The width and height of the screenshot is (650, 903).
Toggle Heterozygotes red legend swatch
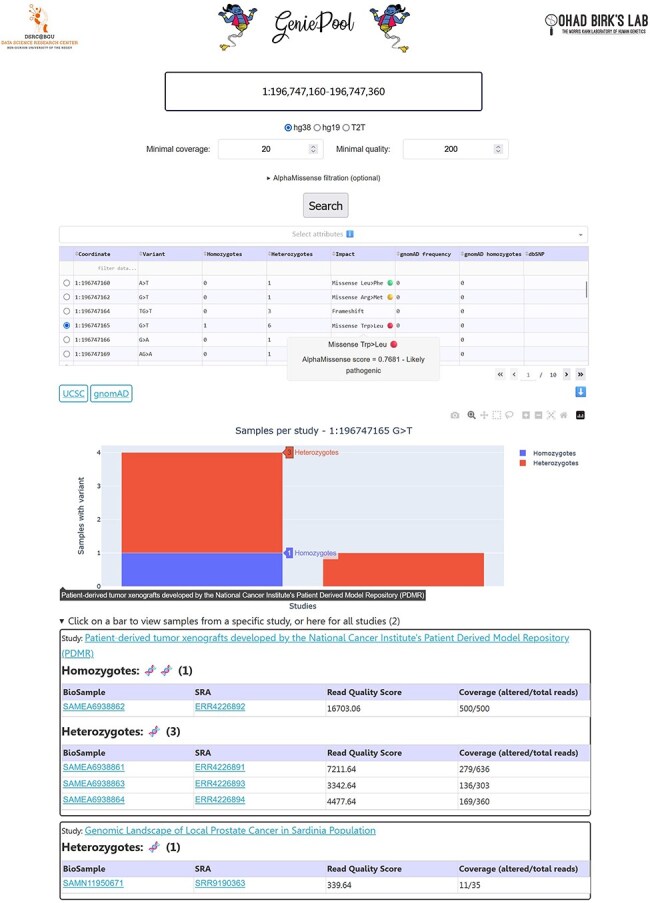(522, 463)
